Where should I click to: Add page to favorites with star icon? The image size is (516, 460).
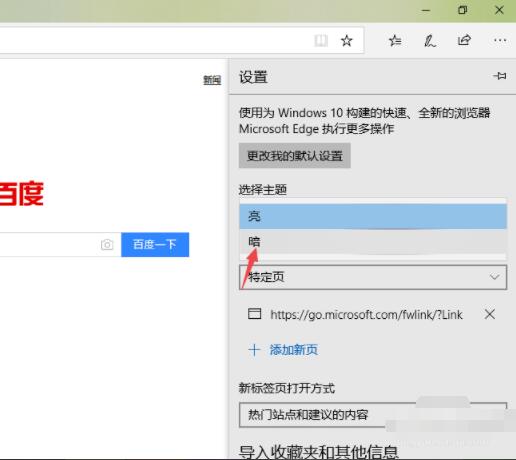[347, 41]
